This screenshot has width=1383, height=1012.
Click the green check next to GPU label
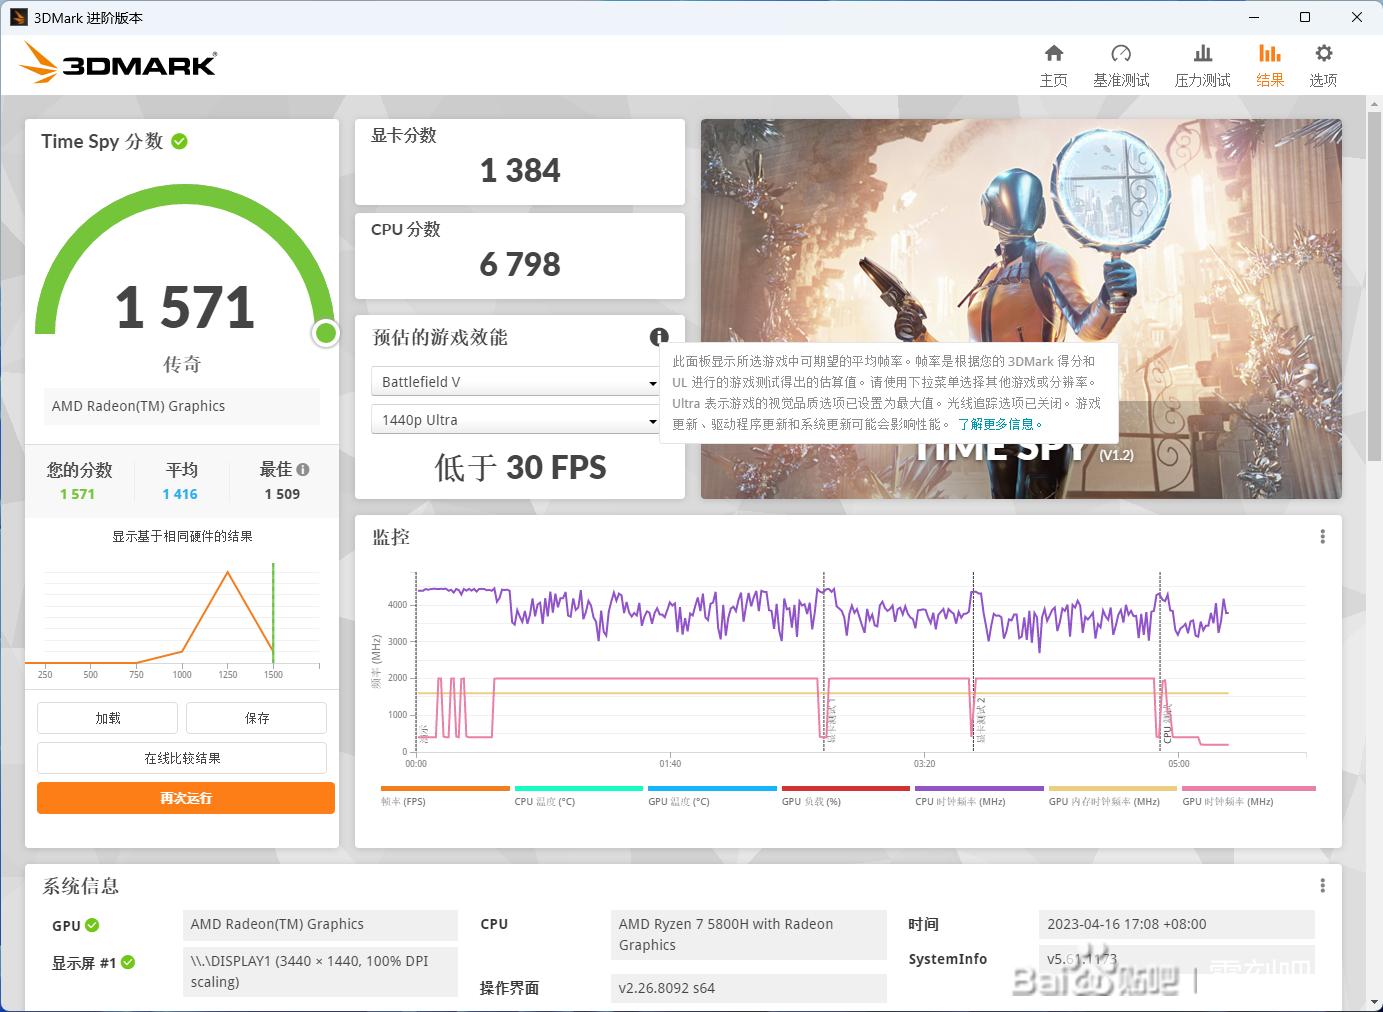pyautogui.click(x=92, y=925)
